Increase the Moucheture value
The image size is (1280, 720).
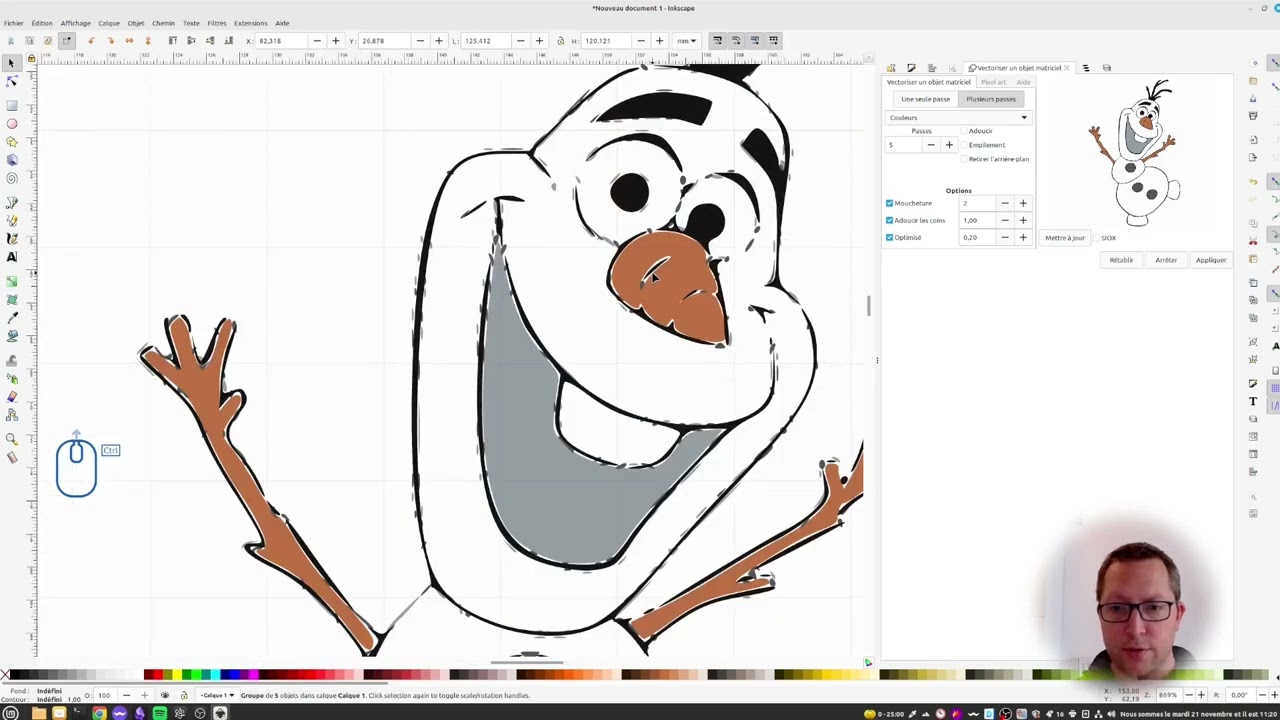point(1023,203)
